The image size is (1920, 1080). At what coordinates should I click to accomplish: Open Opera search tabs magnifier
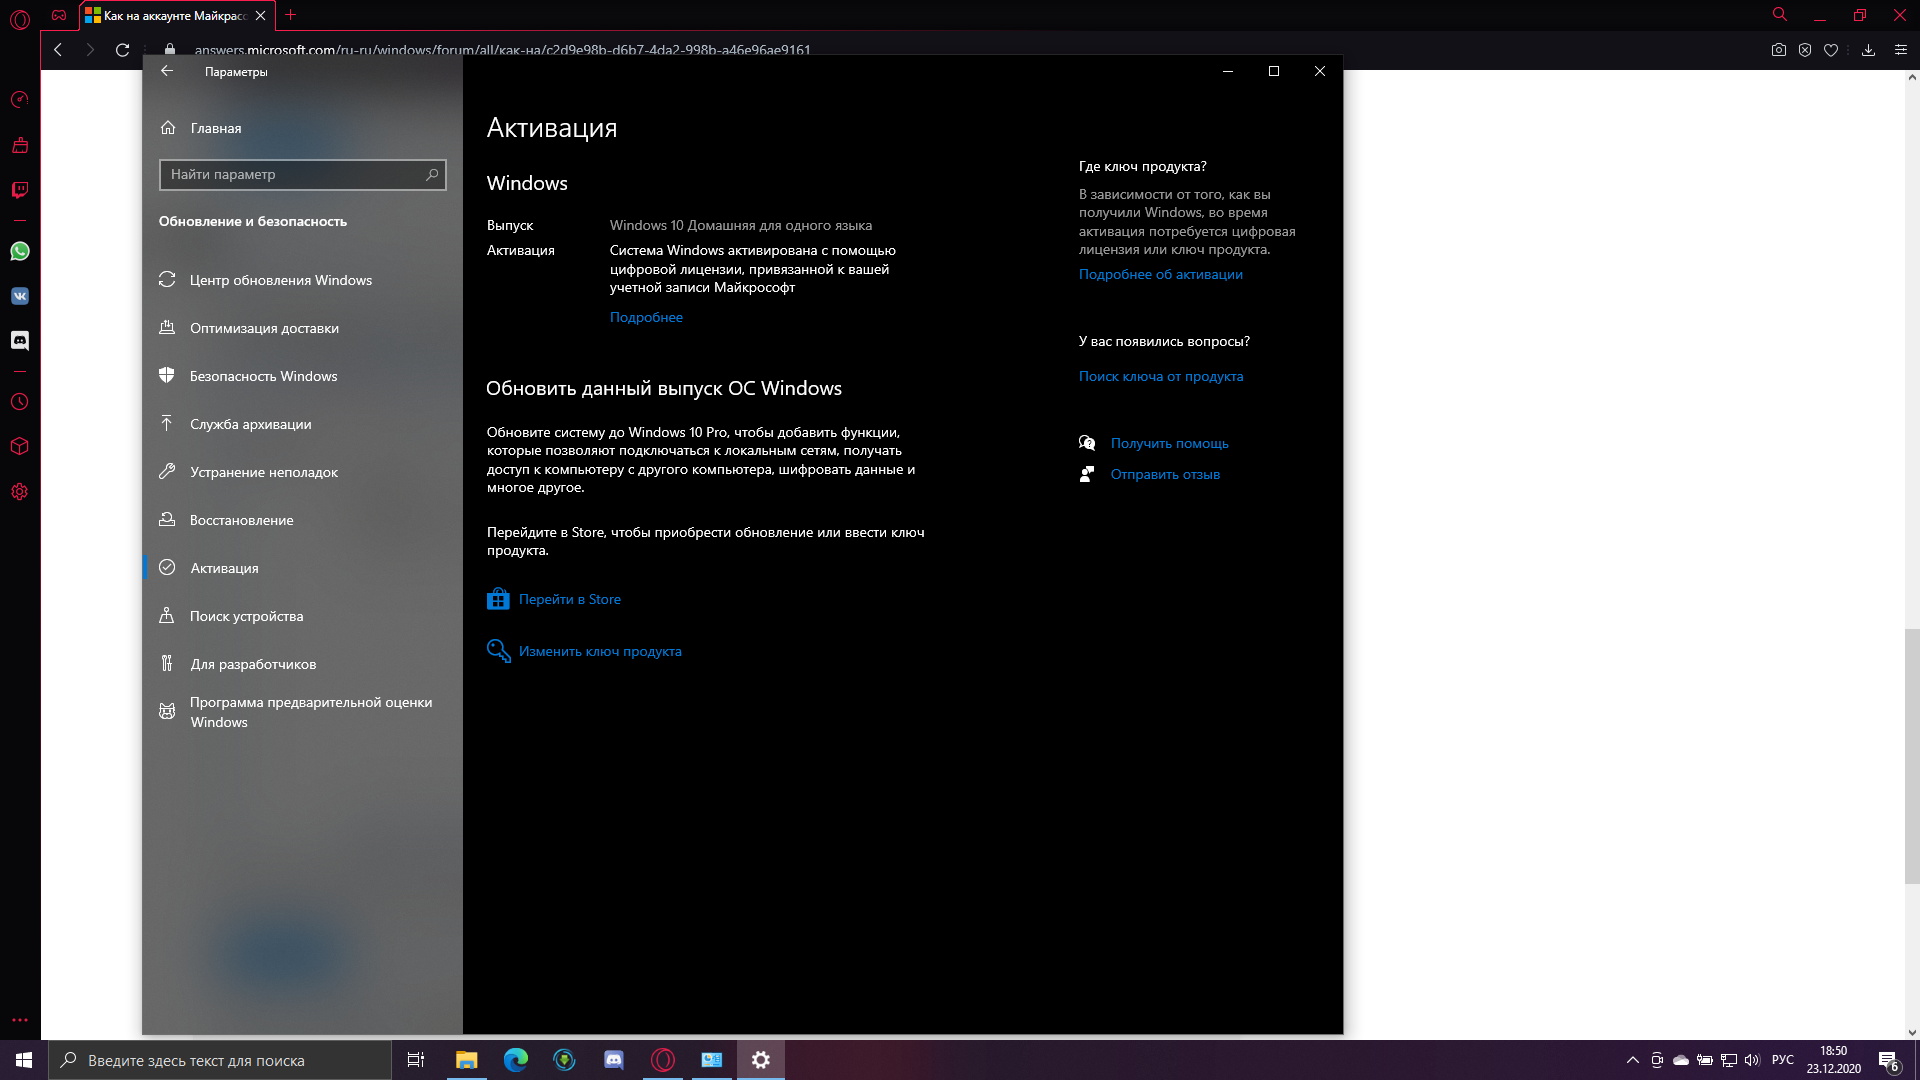1780,15
